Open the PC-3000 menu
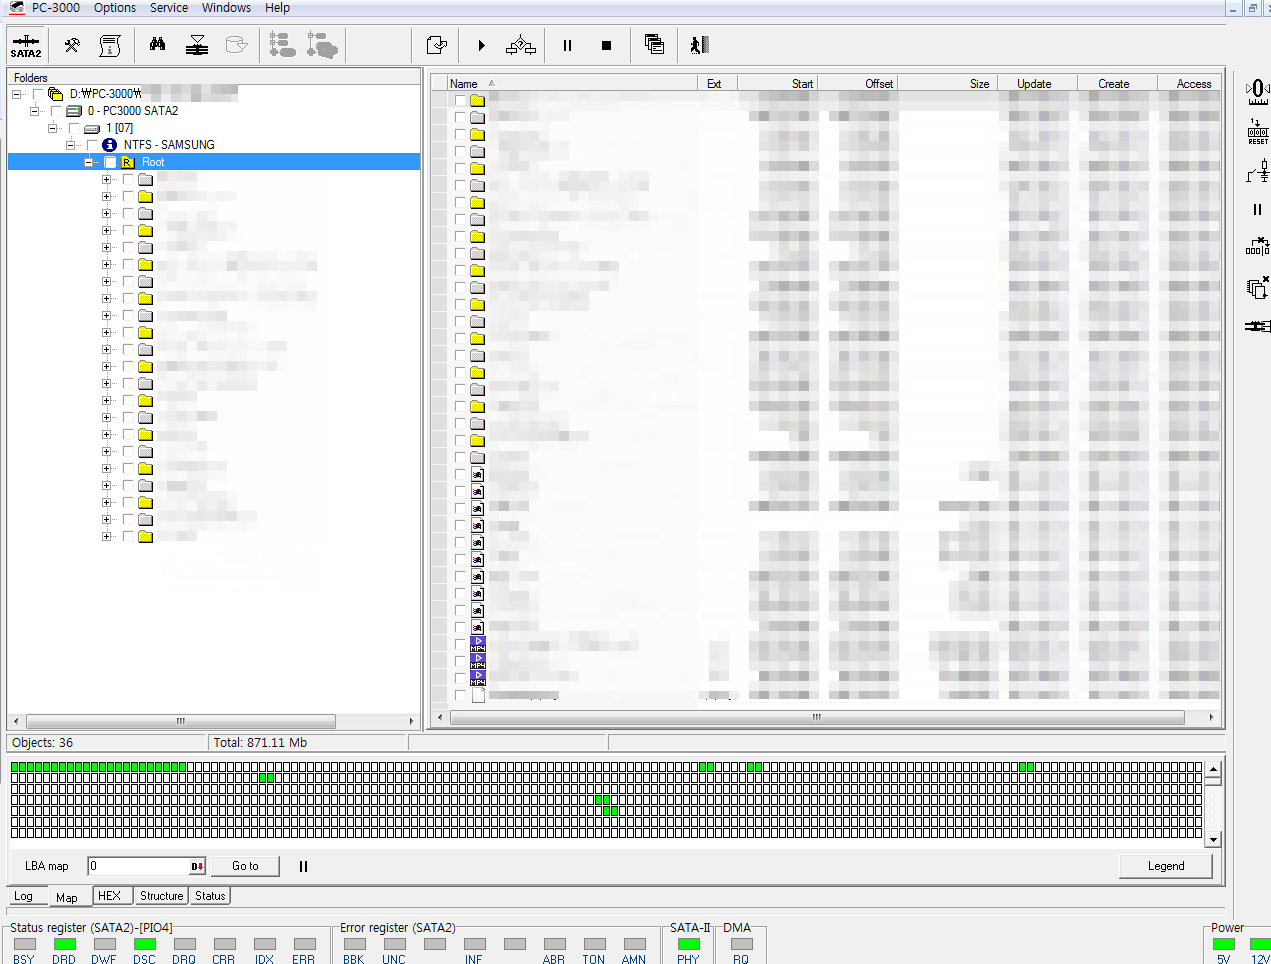1271x964 pixels. [x=56, y=8]
